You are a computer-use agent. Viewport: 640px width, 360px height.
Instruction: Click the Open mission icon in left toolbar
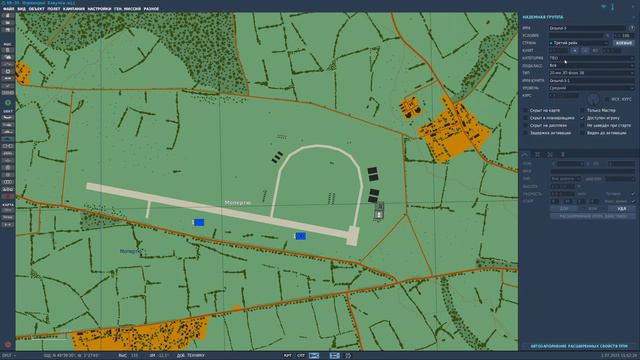(x=8, y=22)
